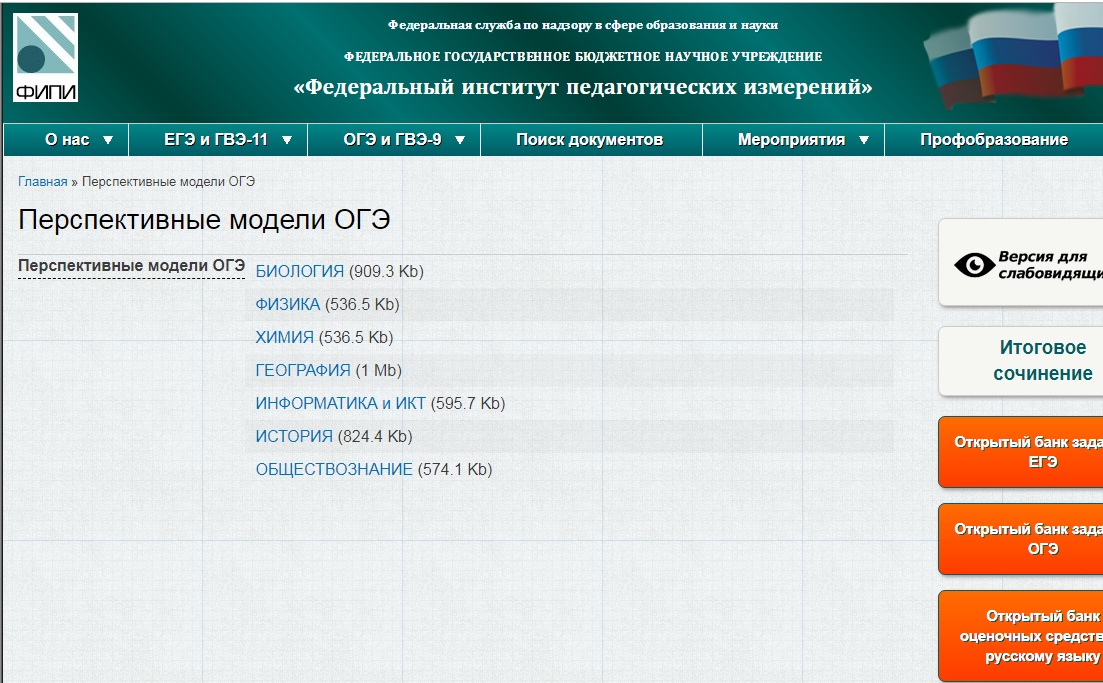Screen dimensions: 1103x683
Task: Click the Russian flag banner image
Action: (1013, 56)
